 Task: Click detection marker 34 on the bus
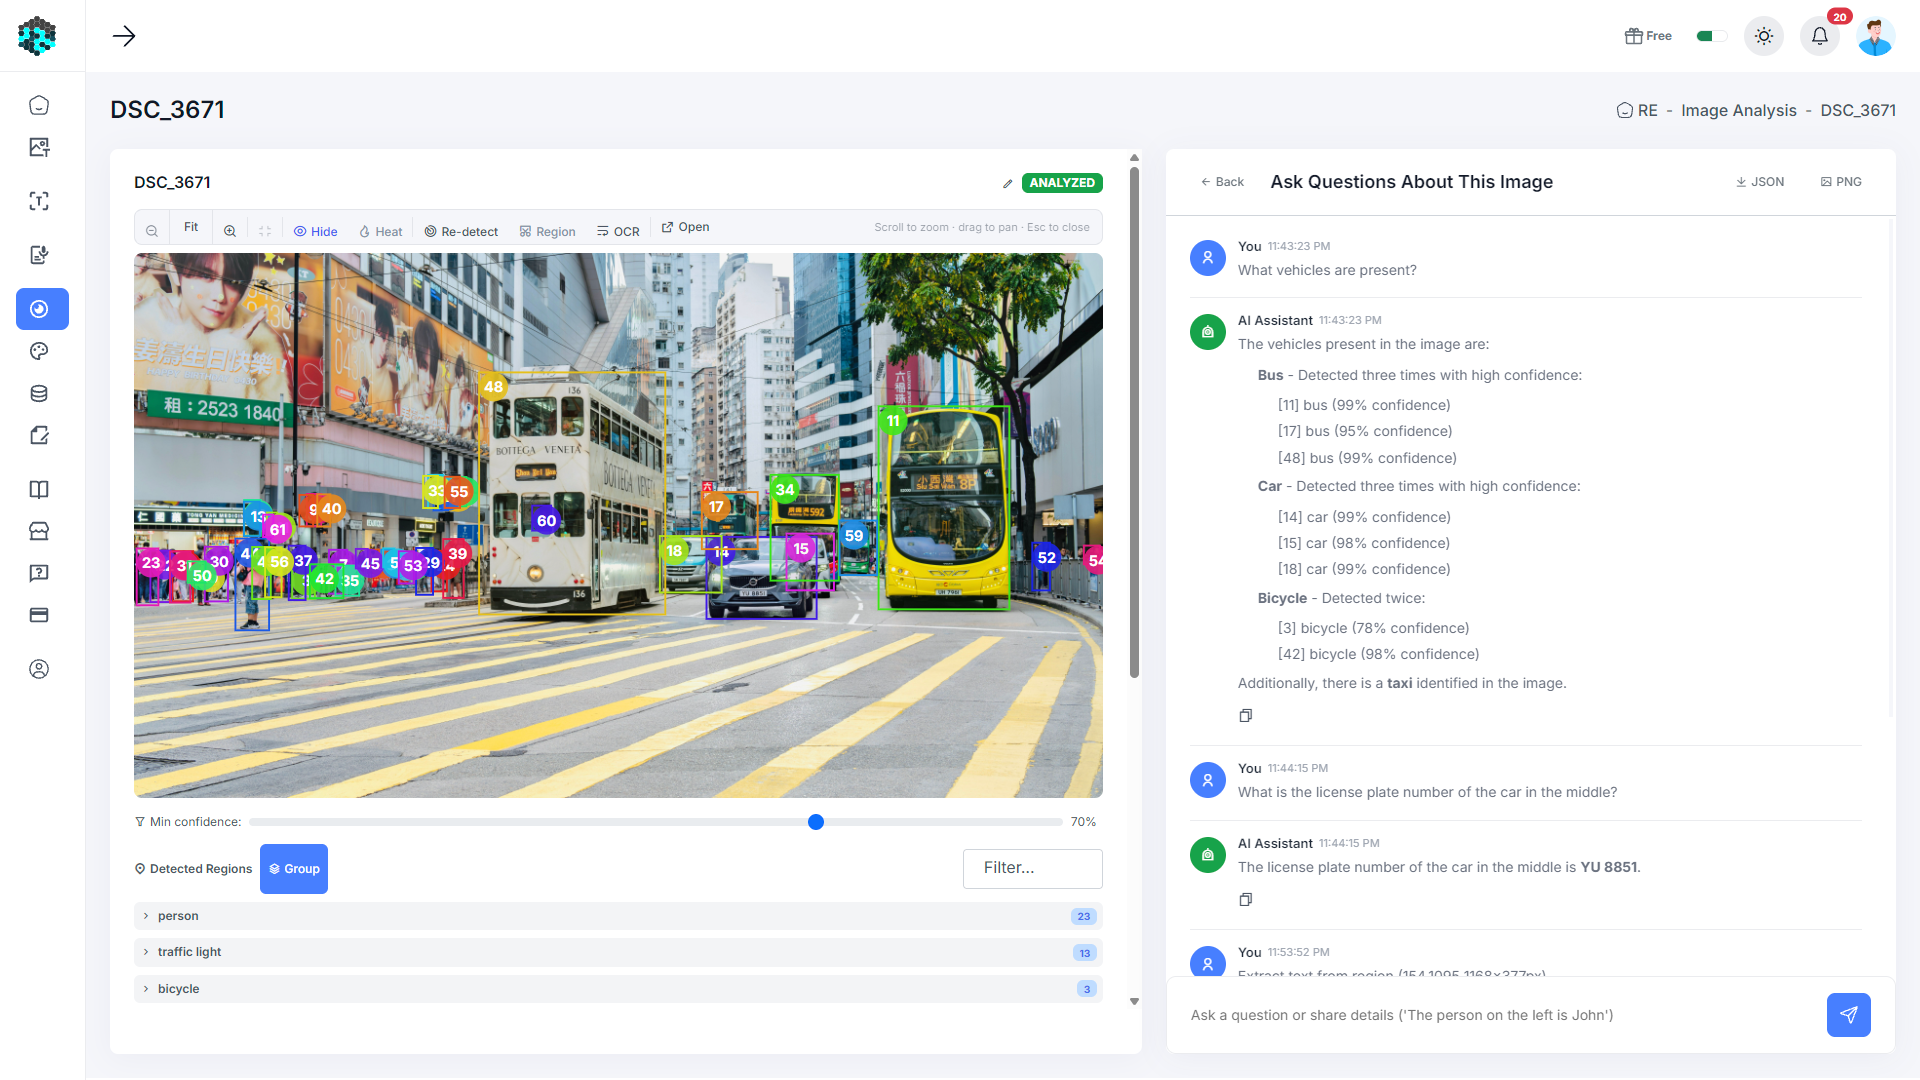tap(785, 490)
